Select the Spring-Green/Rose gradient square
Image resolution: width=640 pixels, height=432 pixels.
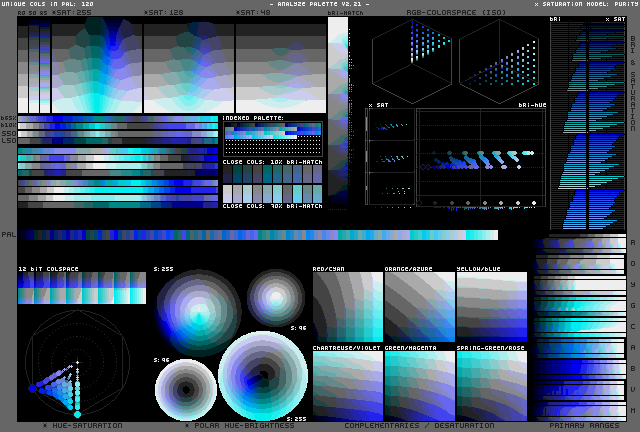[491, 385]
